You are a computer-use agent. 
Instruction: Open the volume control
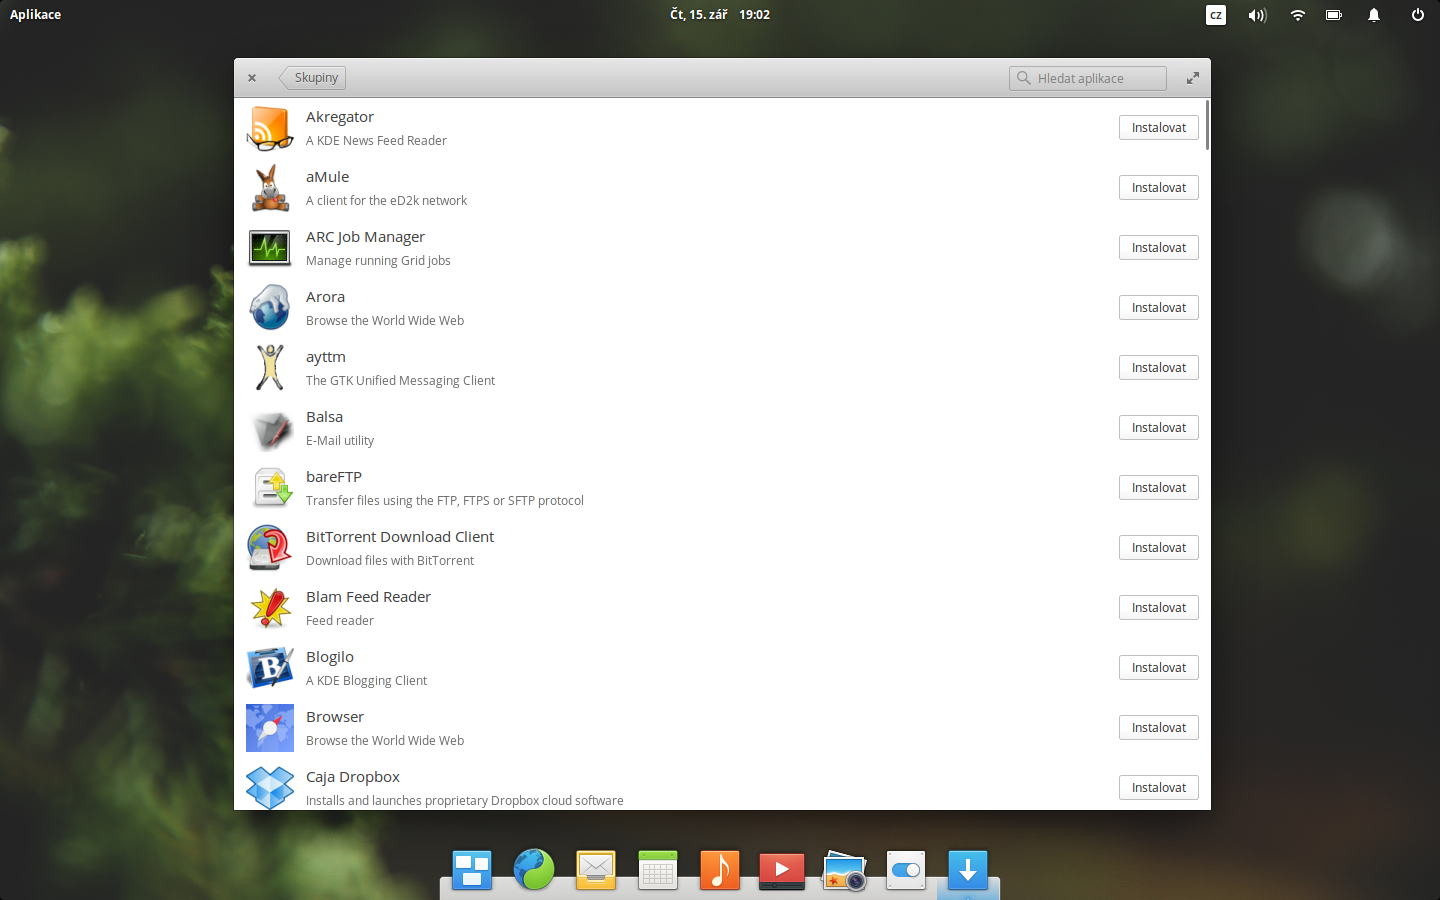(x=1257, y=14)
